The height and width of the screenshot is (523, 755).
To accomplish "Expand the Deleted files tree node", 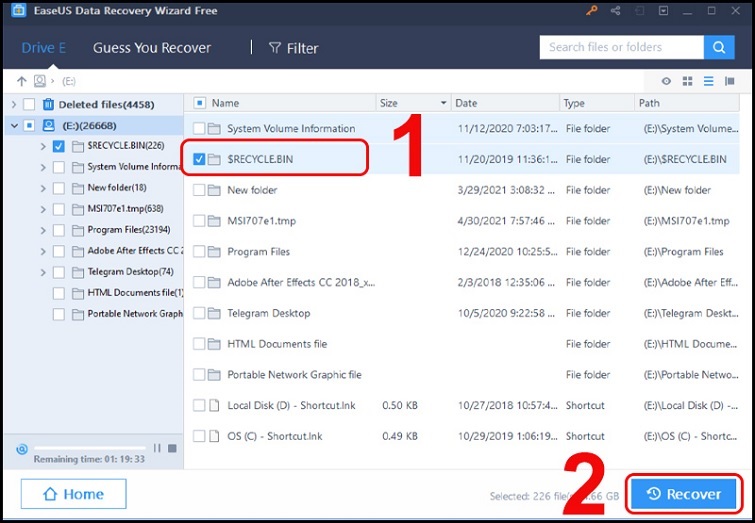I will point(13,104).
